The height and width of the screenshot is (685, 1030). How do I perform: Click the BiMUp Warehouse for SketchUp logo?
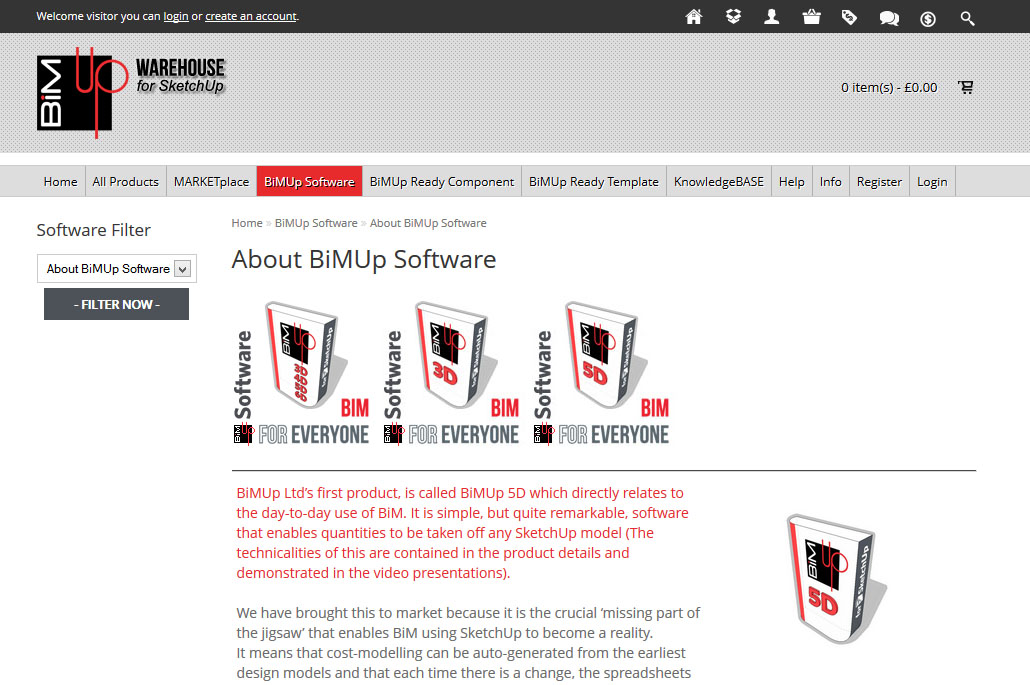(x=131, y=93)
